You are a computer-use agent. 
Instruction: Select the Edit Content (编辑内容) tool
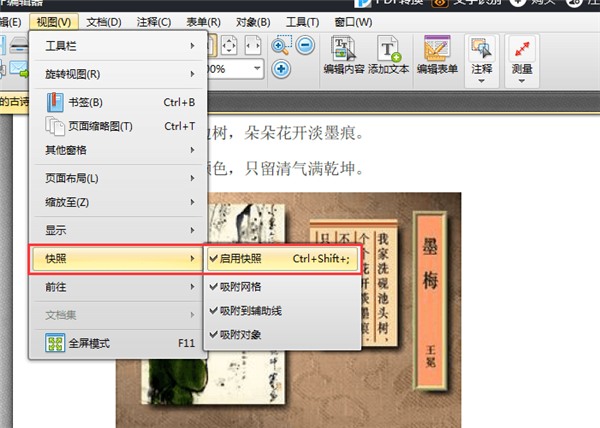[x=344, y=54]
